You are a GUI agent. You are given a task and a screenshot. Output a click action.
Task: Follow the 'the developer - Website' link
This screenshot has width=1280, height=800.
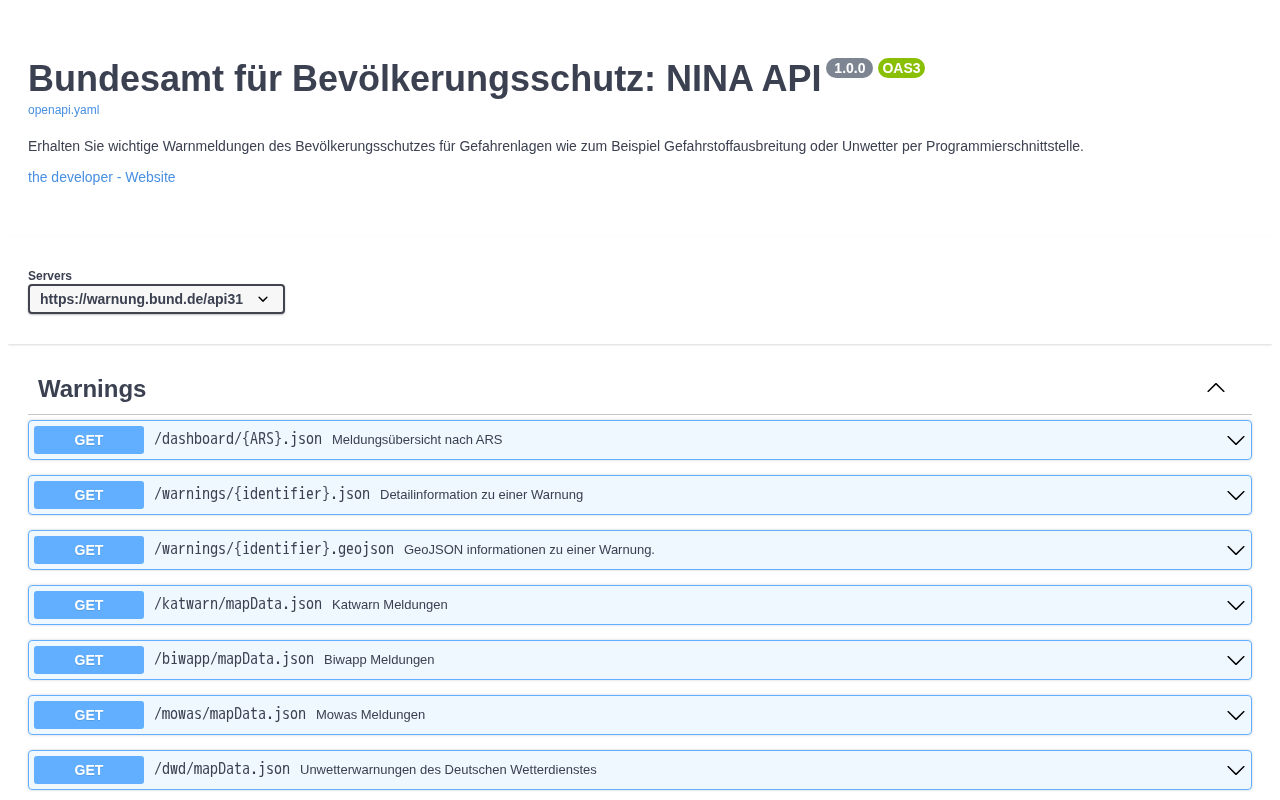[101, 177]
